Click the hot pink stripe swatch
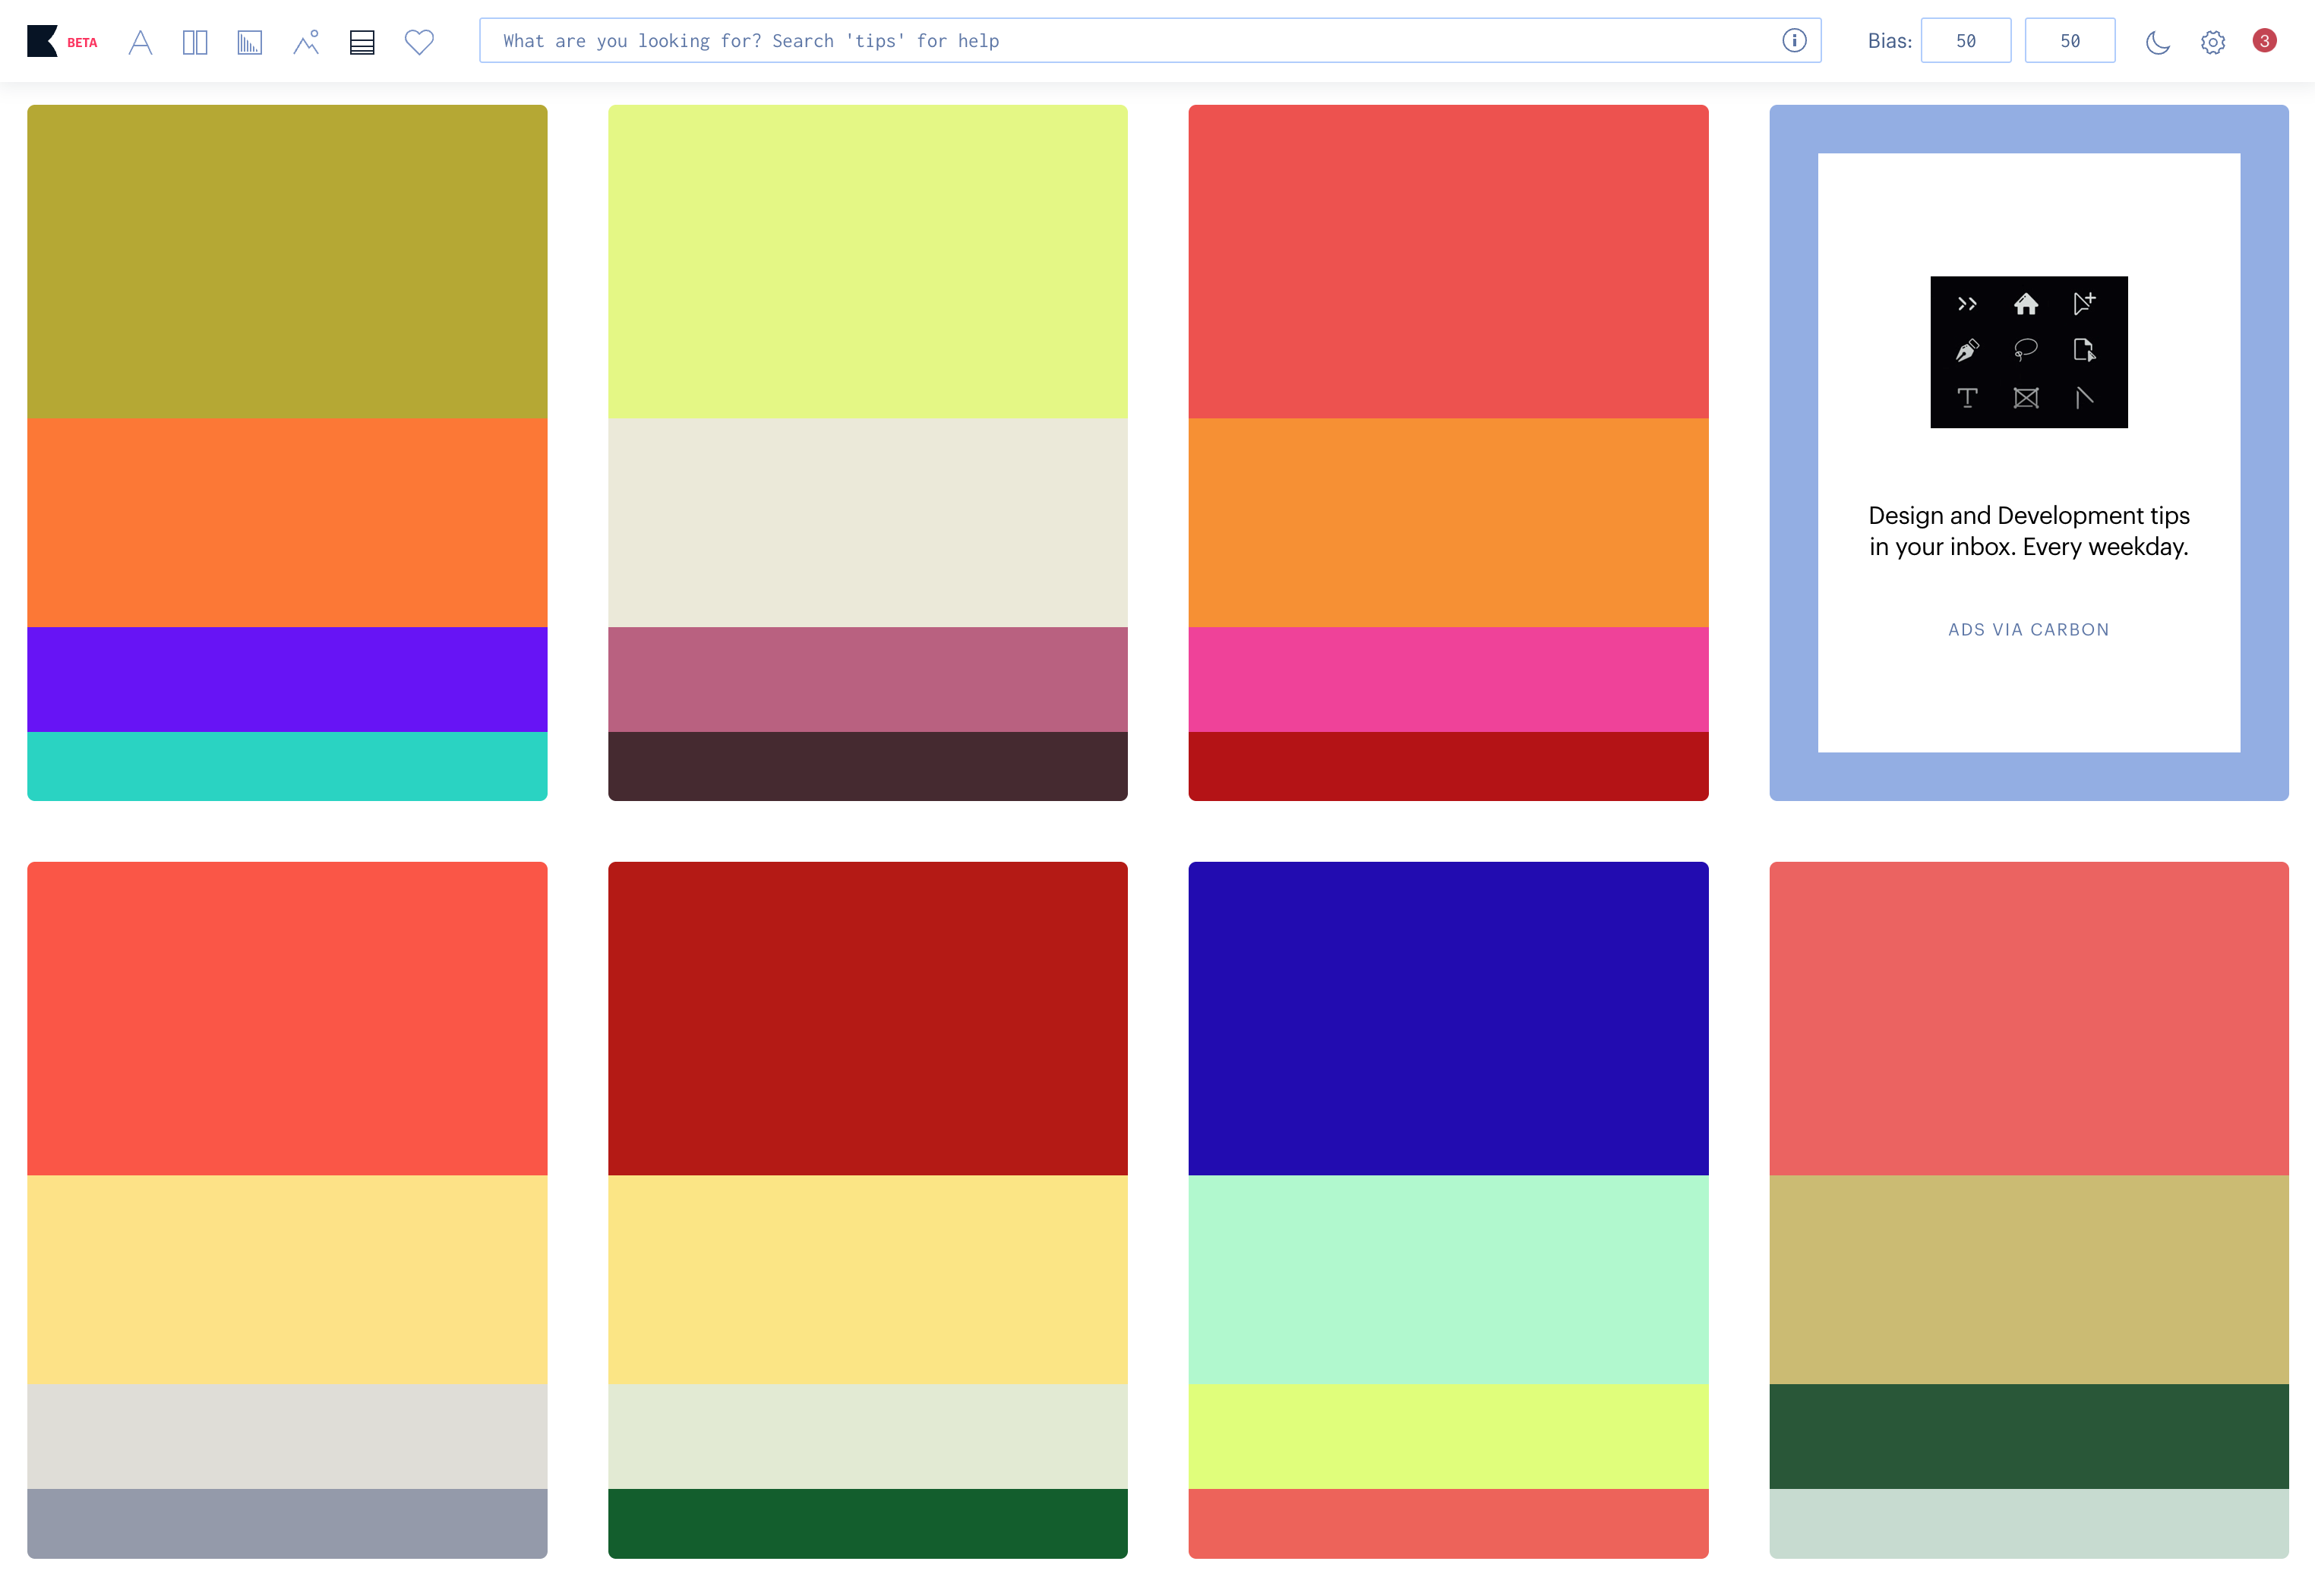 (1447, 679)
